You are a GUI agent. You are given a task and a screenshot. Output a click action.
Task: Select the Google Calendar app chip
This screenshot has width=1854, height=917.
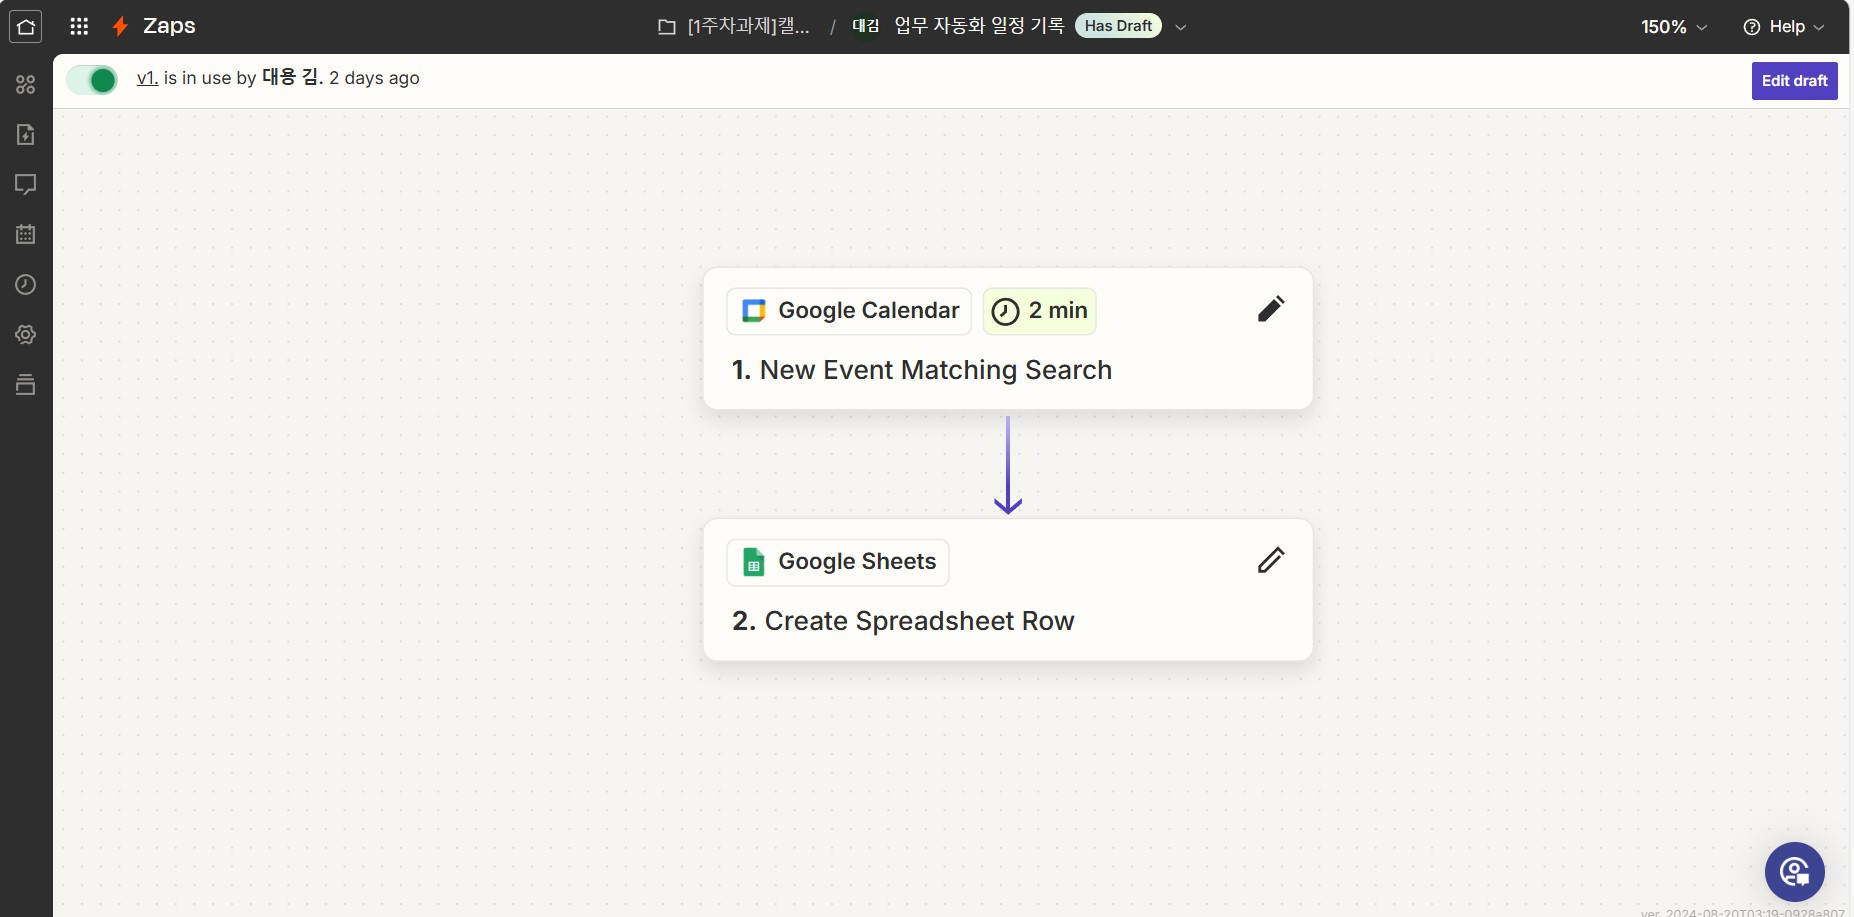point(849,311)
